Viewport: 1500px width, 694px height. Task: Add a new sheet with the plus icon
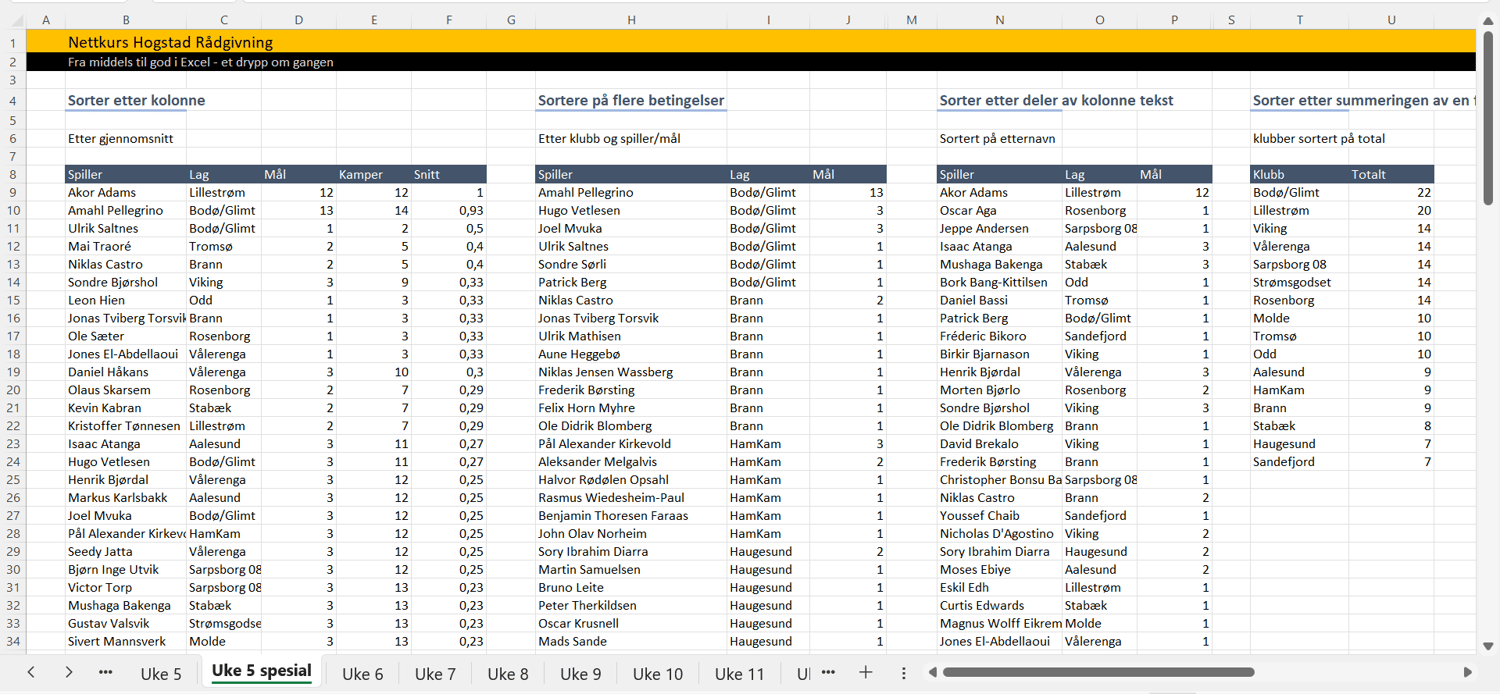tap(866, 673)
